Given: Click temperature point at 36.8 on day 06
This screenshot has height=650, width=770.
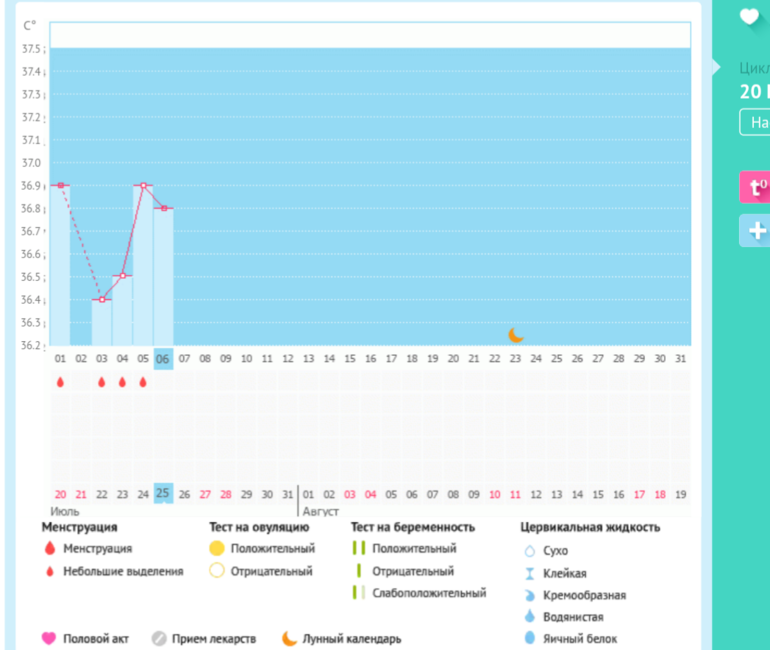Looking at the screenshot, I should (164, 208).
